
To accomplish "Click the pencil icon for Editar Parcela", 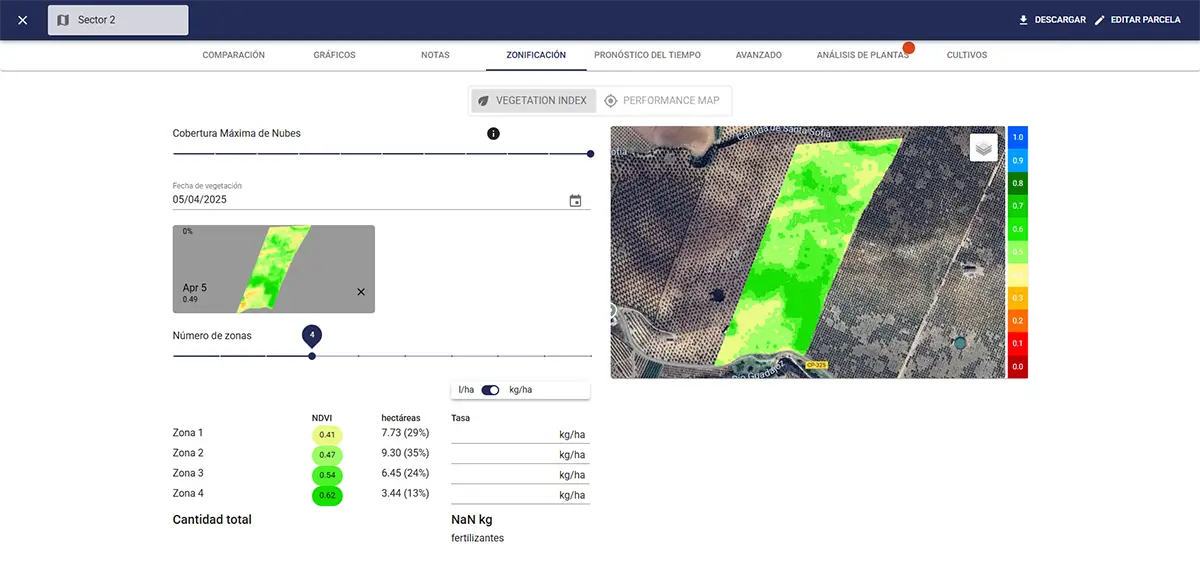I will [x=1100, y=20].
